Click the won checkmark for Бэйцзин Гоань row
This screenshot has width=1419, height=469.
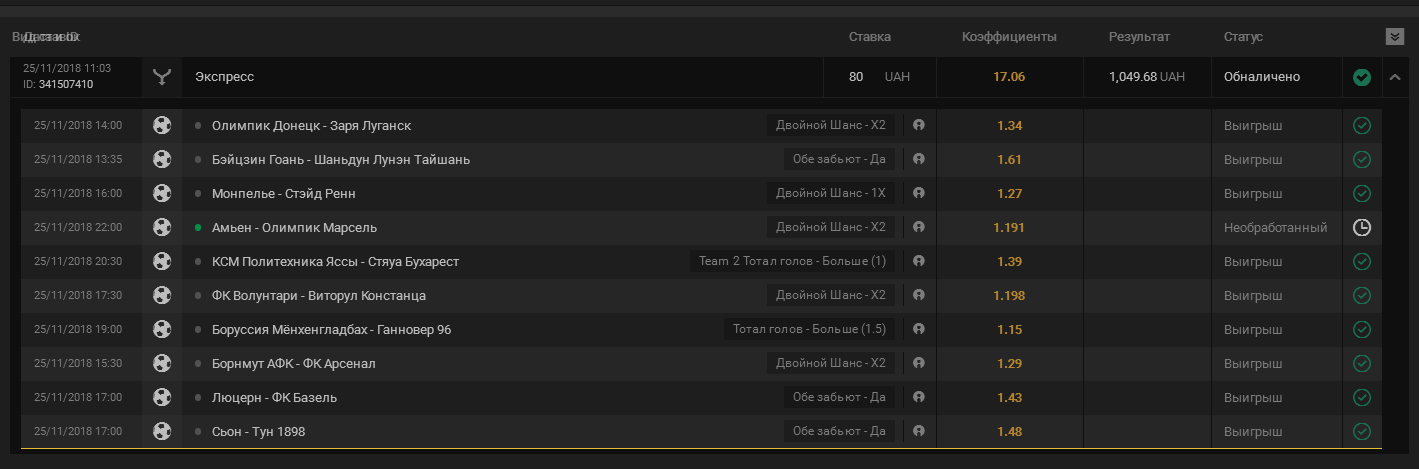(x=1361, y=160)
